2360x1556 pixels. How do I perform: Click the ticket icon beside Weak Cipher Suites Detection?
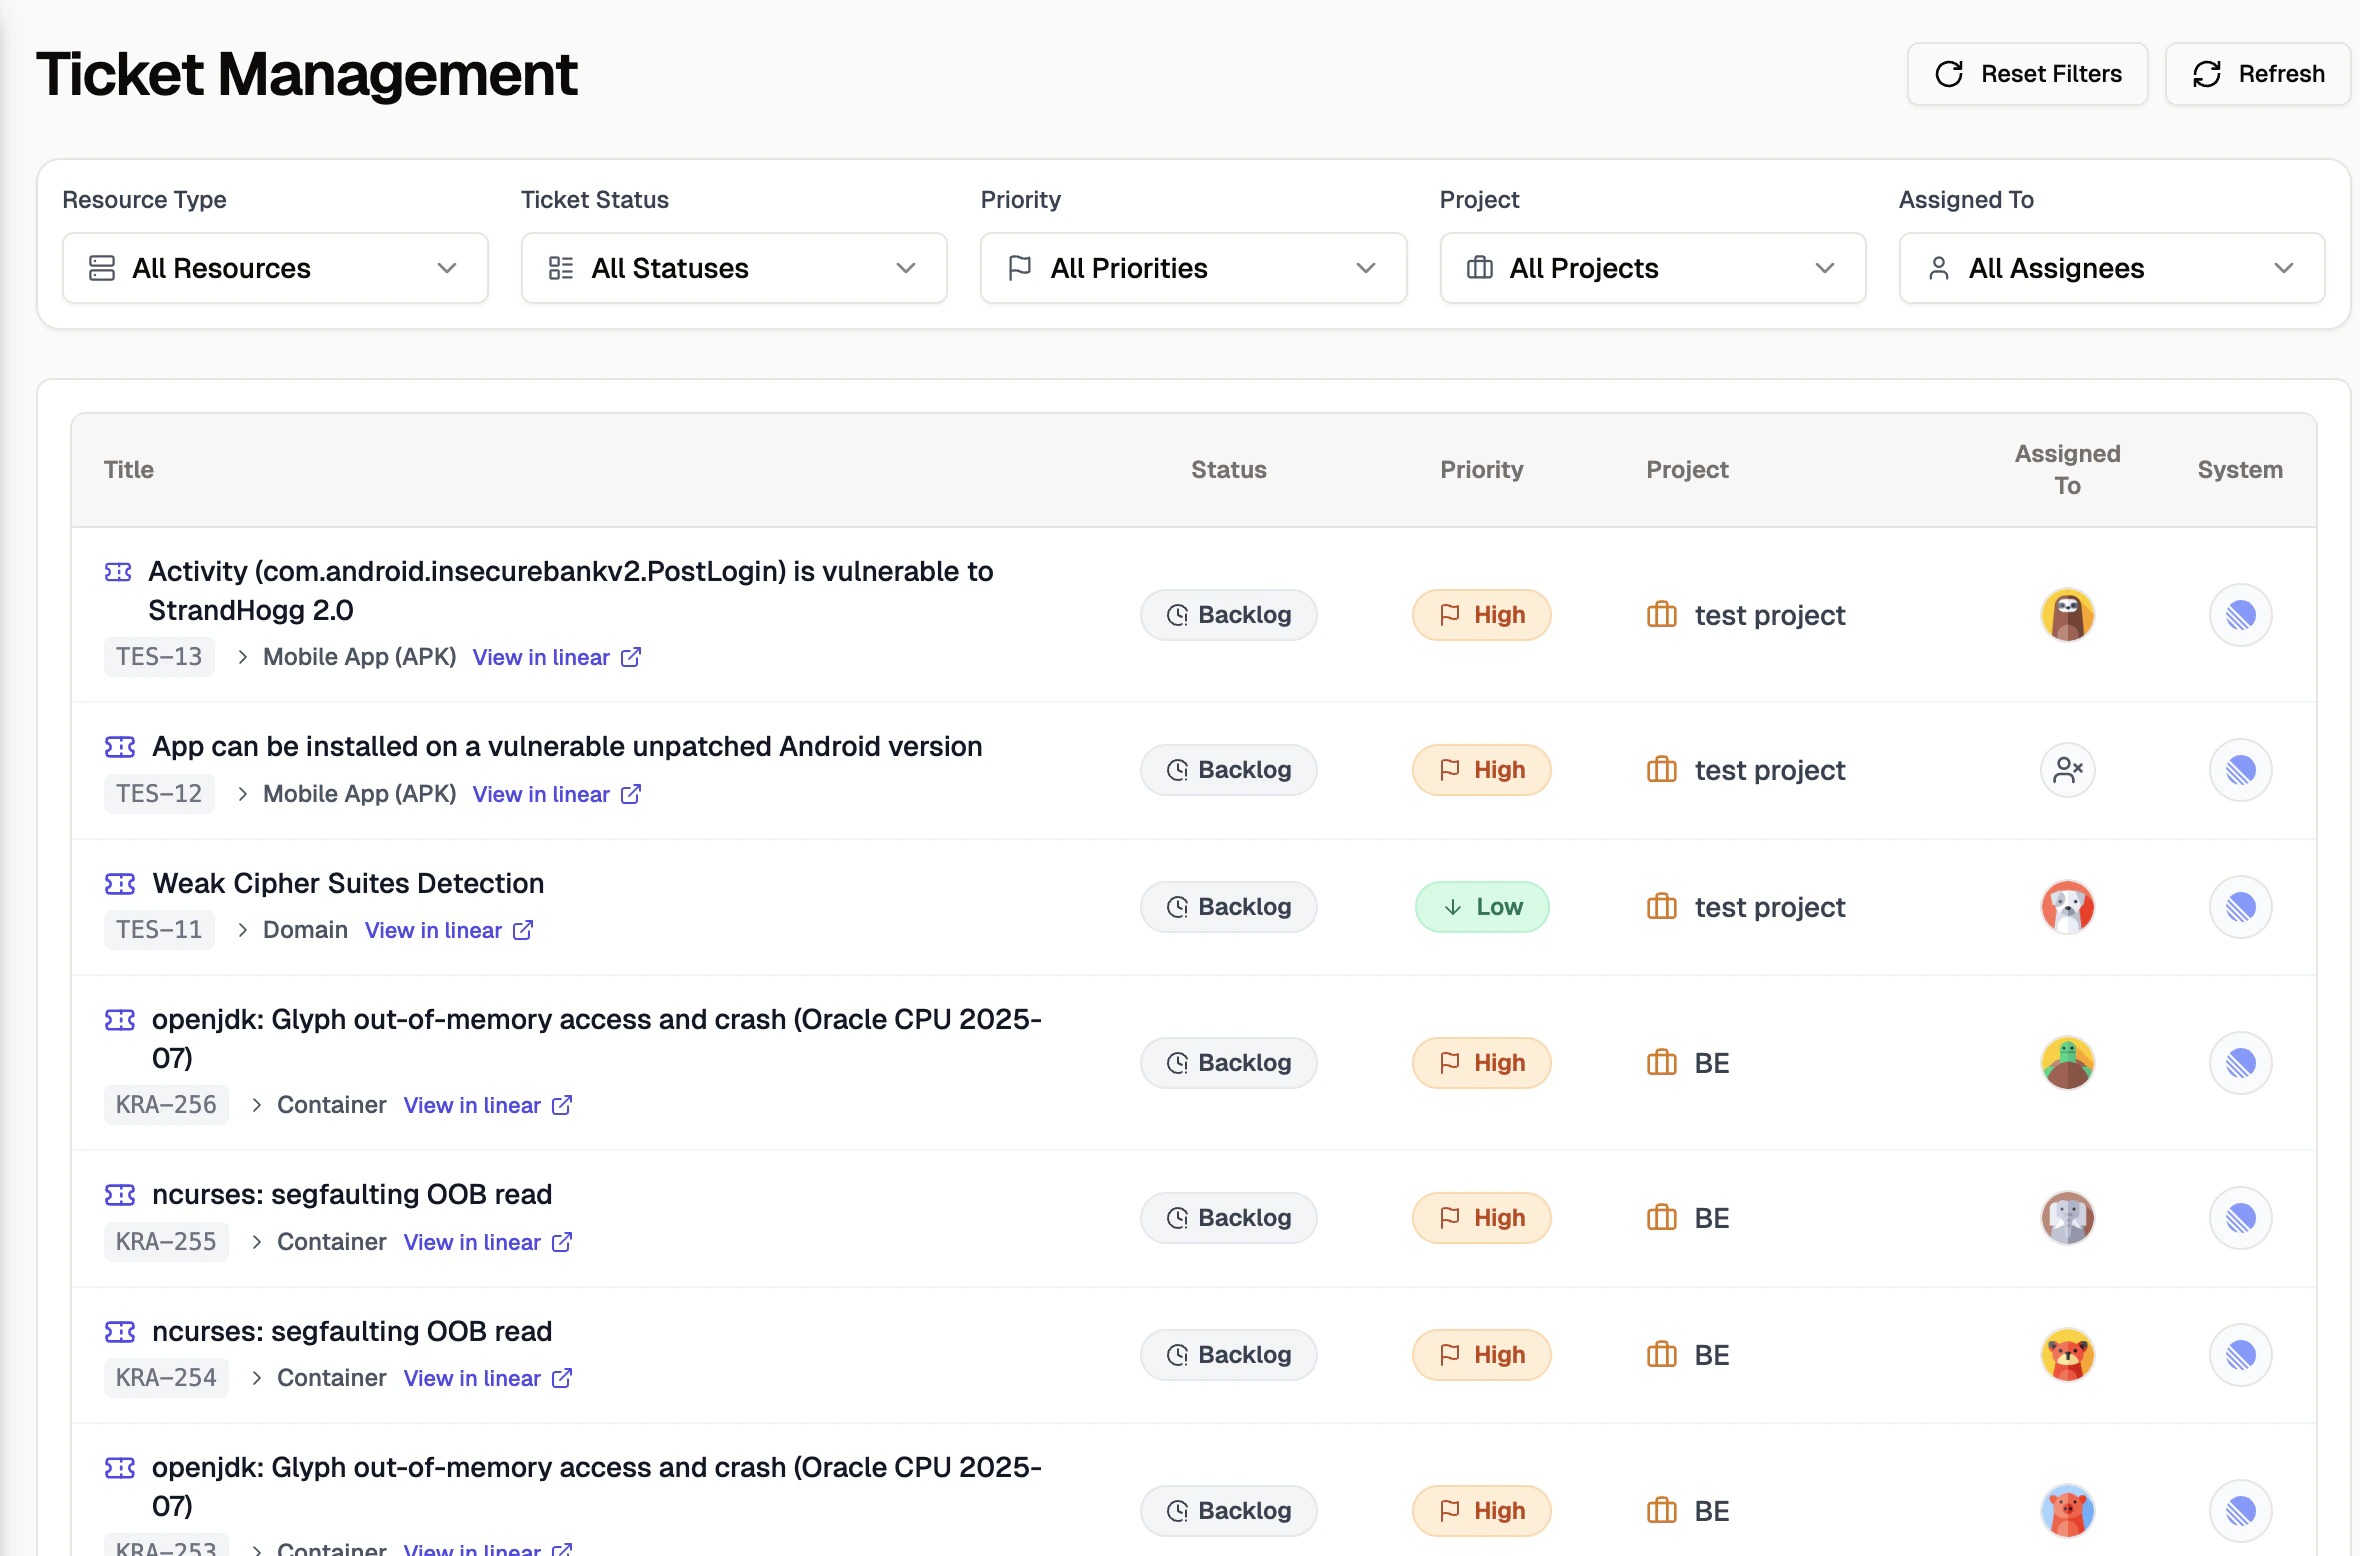click(119, 883)
